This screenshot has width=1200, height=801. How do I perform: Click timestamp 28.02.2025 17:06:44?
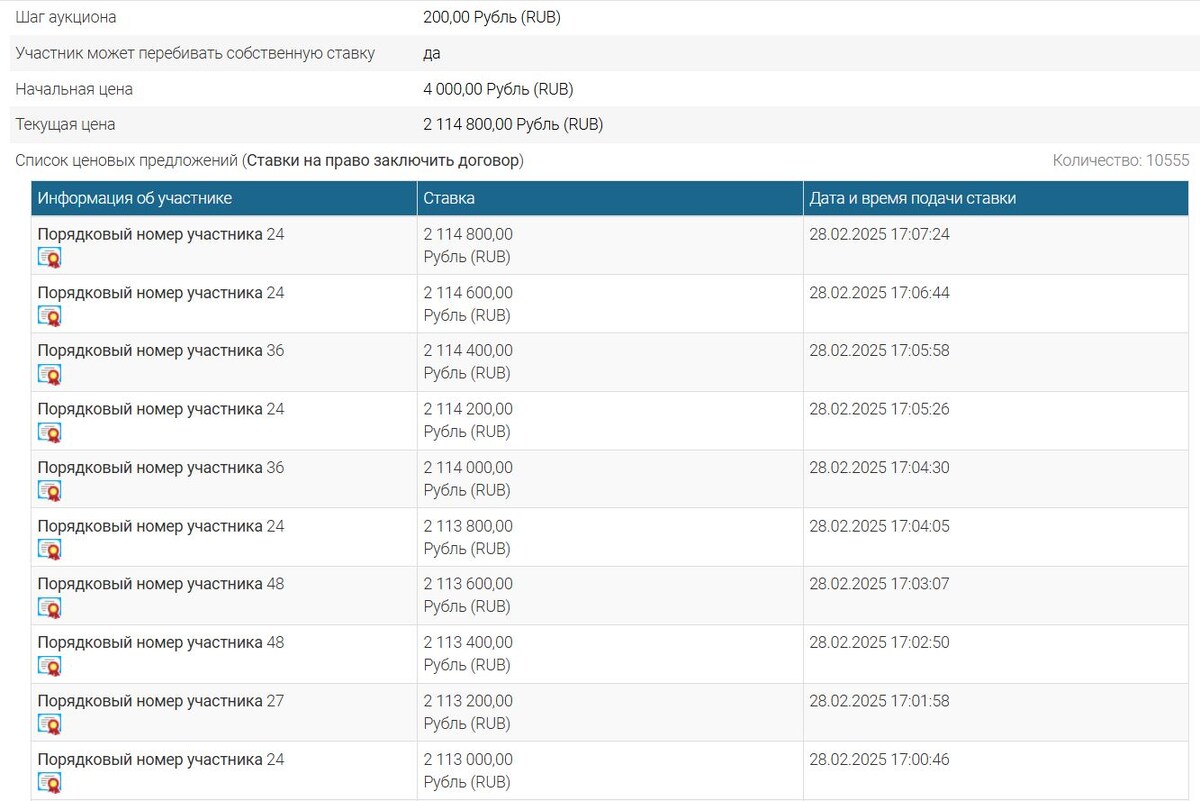pos(879,293)
